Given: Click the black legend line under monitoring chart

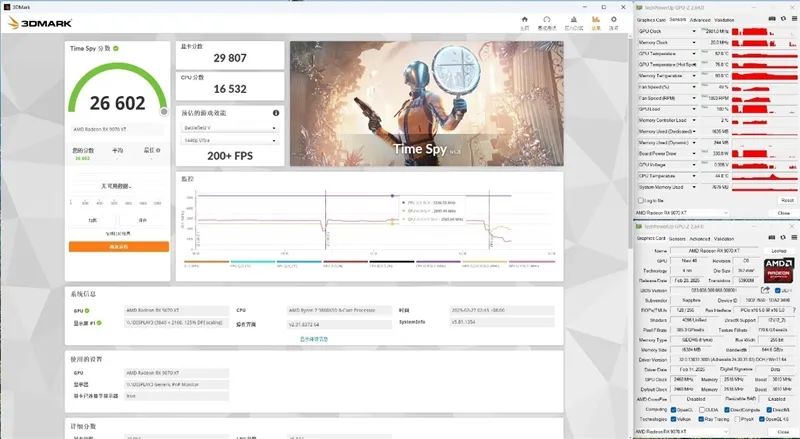Looking at the screenshot, I should pyautogui.click(x=392, y=262).
